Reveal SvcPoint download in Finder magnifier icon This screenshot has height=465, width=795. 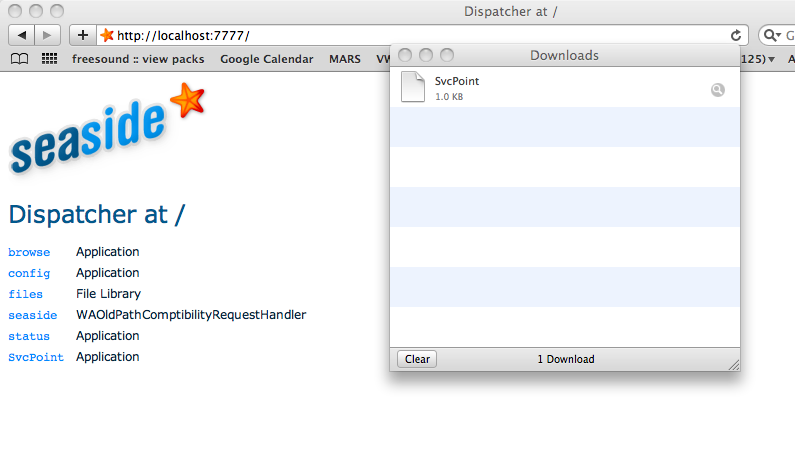[x=717, y=90]
